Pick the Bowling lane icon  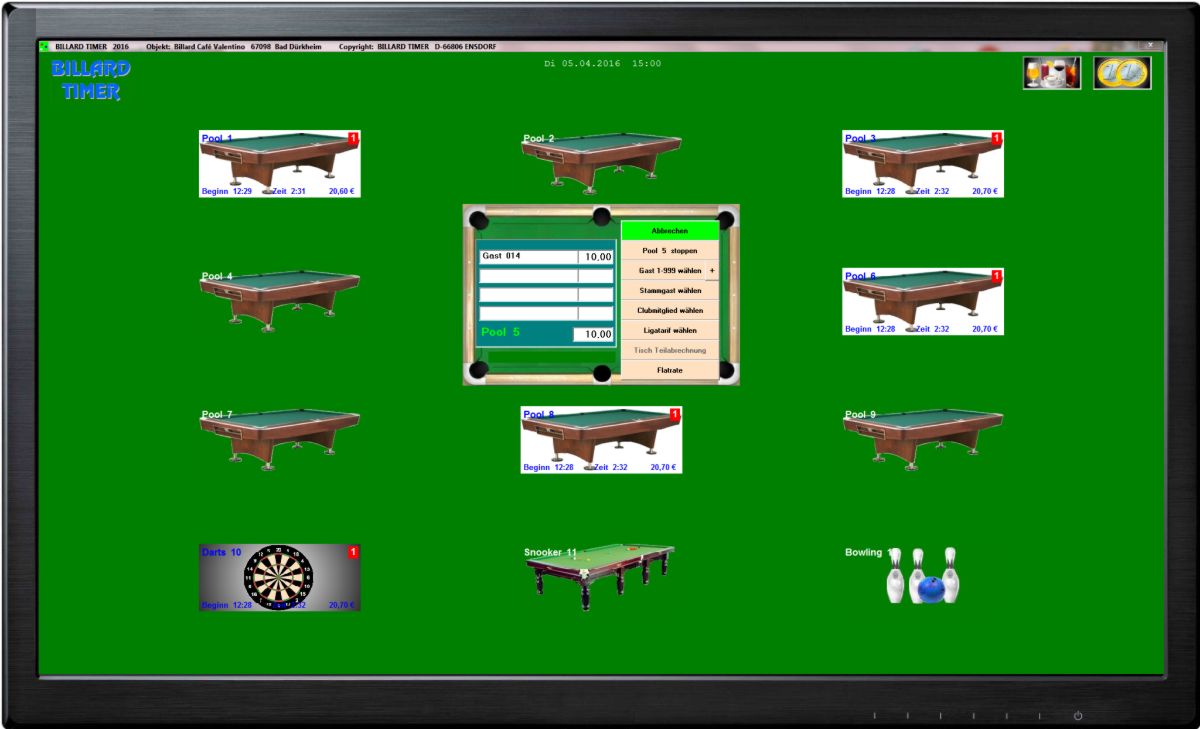click(922, 575)
